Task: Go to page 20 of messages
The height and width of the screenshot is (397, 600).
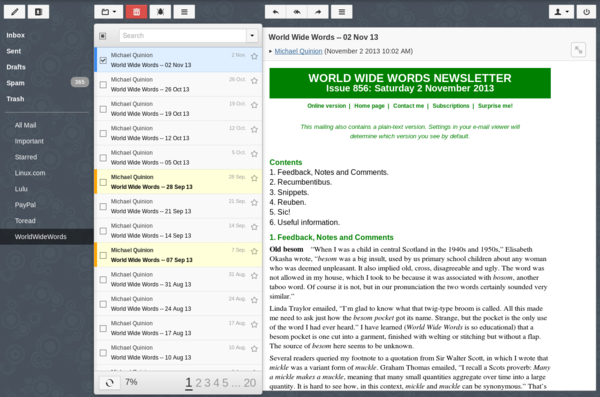Action: (x=250, y=383)
